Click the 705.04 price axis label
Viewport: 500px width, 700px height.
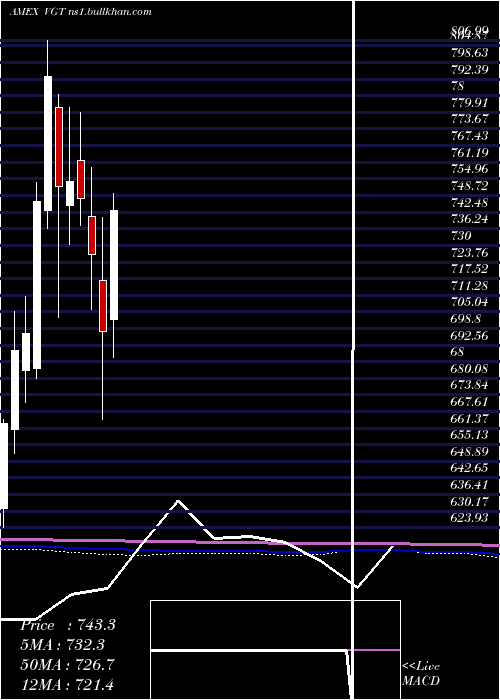[x=470, y=302]
